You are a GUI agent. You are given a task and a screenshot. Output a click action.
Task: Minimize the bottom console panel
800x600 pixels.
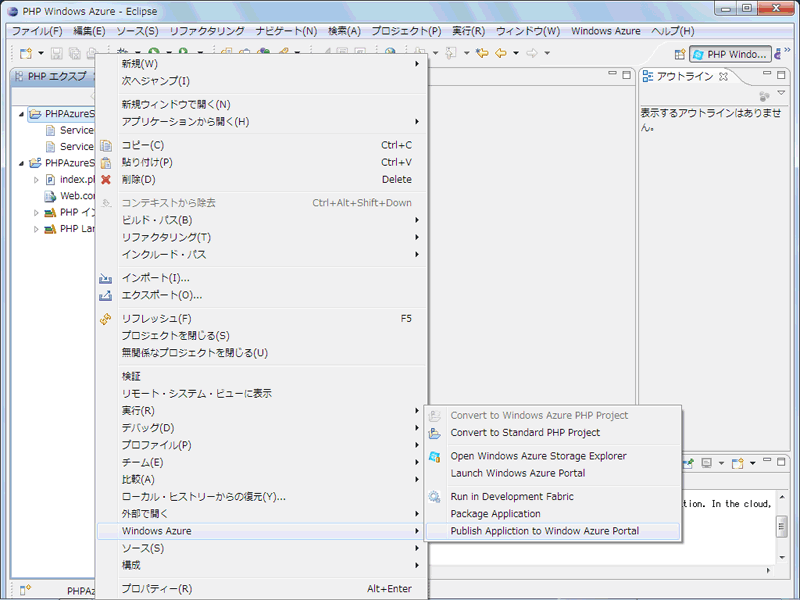click(x=767, y=461)
